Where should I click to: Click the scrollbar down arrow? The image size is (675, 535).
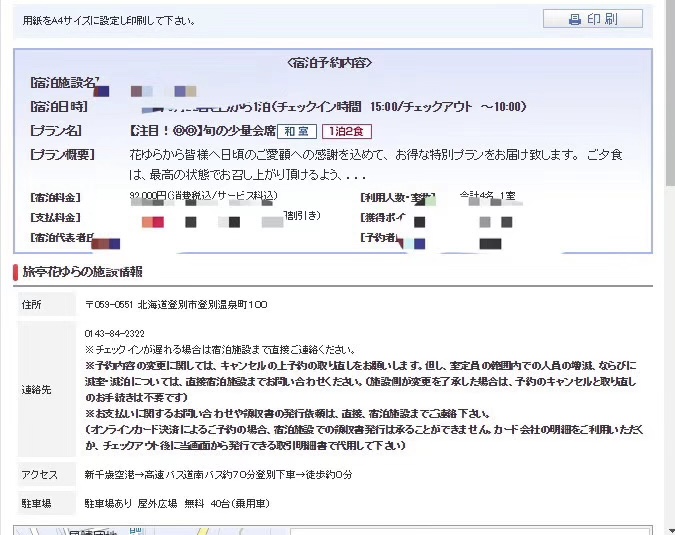coord(670,530)
